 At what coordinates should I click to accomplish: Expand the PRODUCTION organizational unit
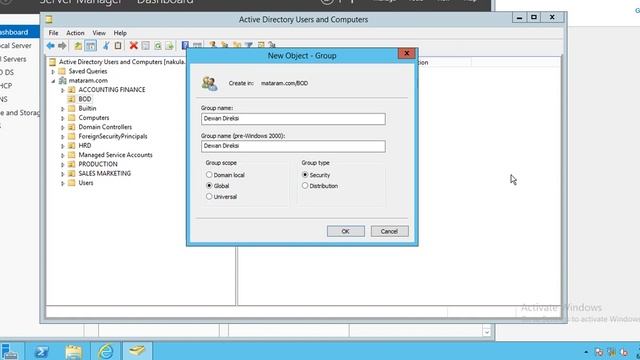tap(62, 164)
